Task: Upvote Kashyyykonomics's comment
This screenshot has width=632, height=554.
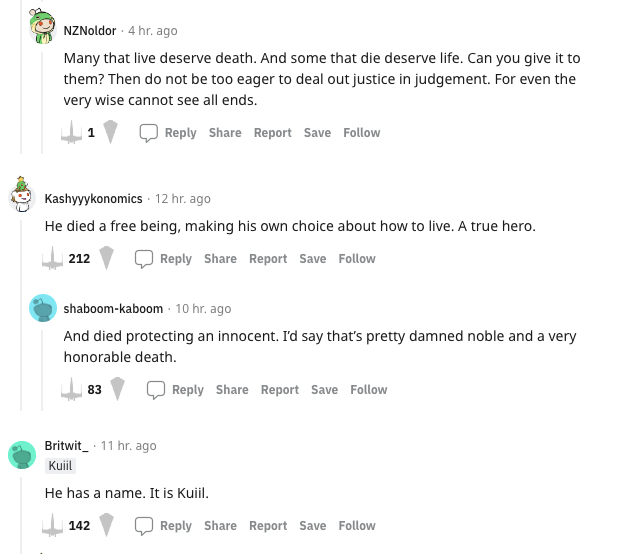Action: (x=52, y=258)
